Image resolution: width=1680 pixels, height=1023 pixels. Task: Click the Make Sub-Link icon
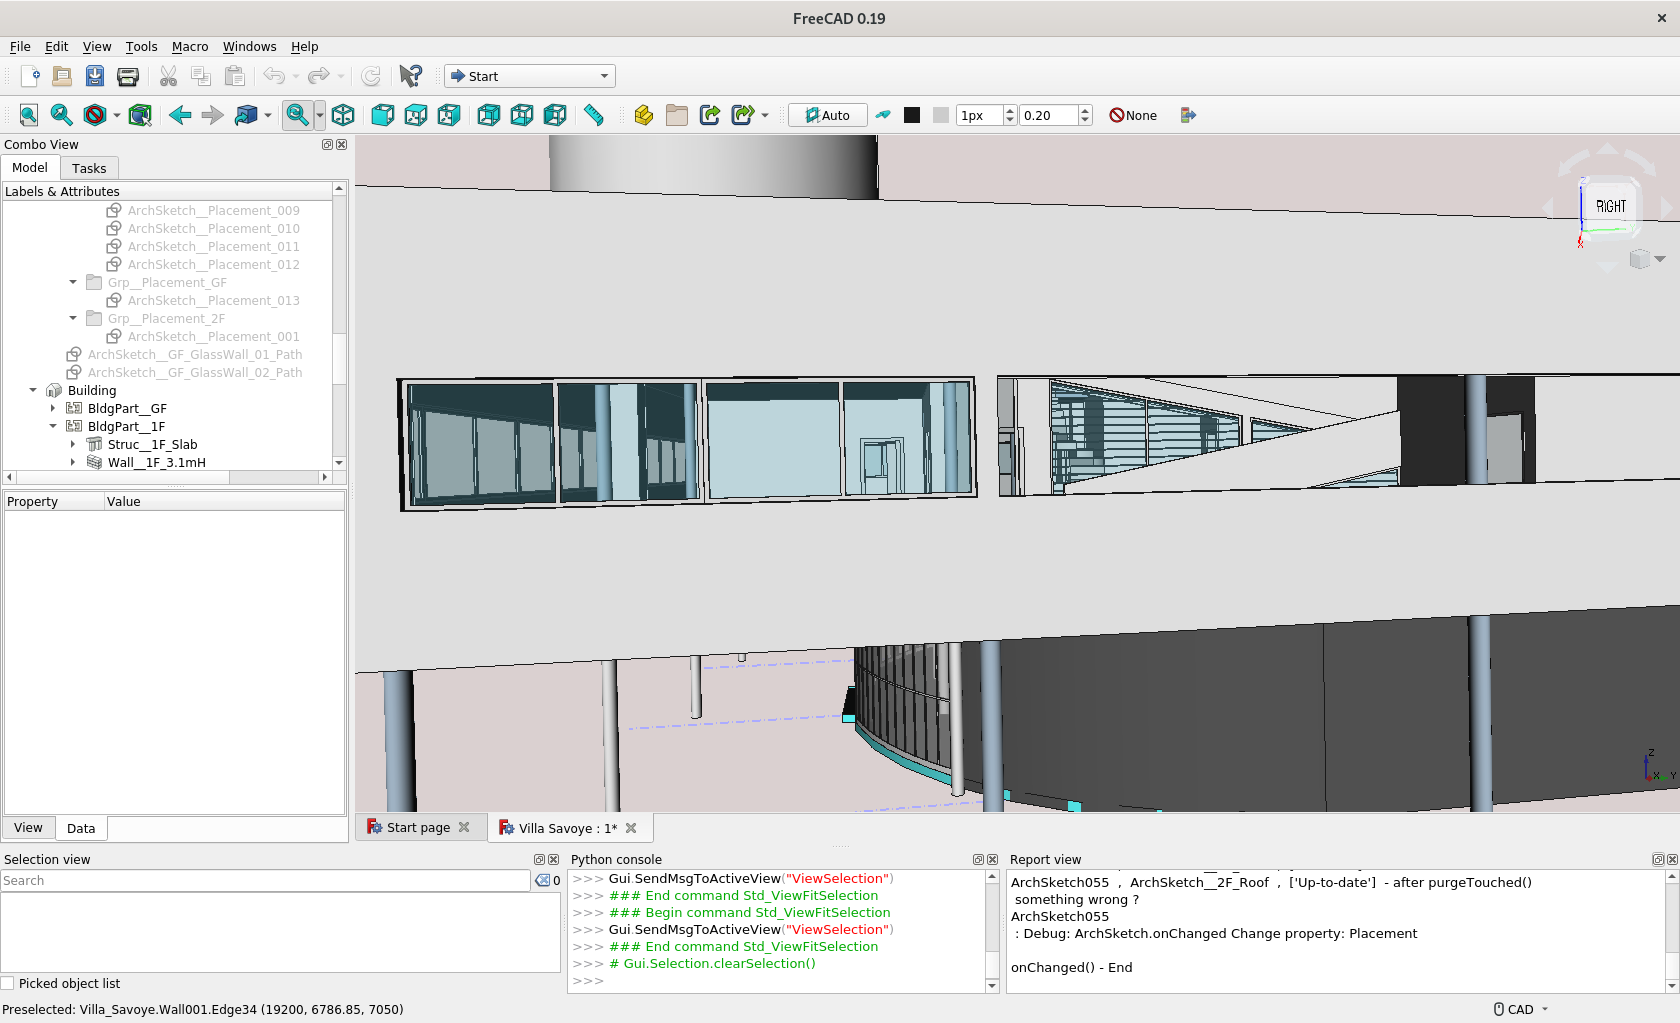click(x=742, y=115)
